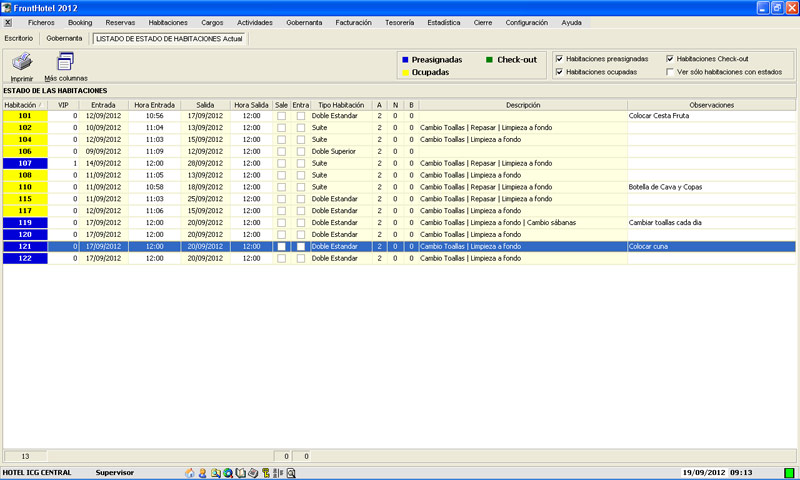Switch to the Escritorio tab
Screen dimensions: 800x480
point(19,38)
